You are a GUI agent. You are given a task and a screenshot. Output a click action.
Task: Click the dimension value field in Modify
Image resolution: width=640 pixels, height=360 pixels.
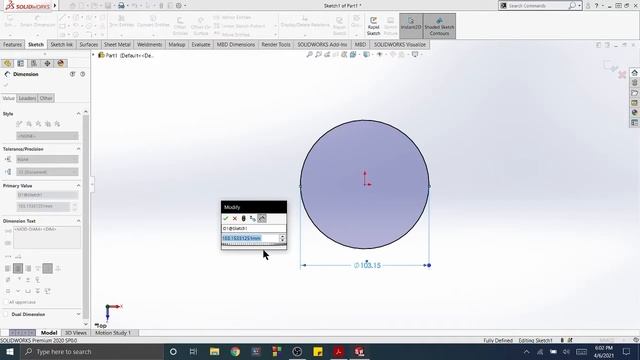pyautogui.click(x=250, y=238)
